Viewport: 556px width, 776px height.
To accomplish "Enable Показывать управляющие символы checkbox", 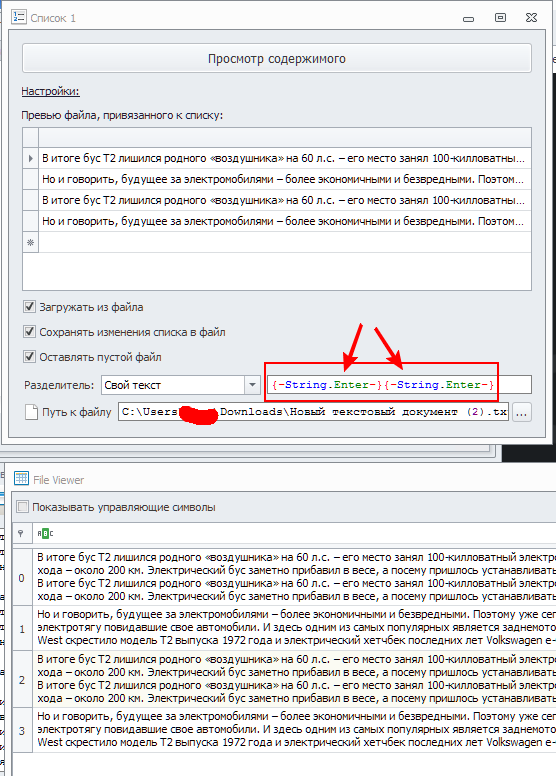I will coord(22,507).
